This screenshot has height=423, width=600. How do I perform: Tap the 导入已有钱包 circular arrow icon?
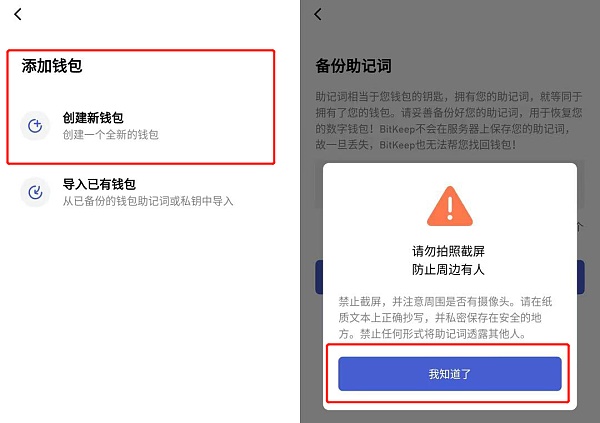[x=35, y=192]
